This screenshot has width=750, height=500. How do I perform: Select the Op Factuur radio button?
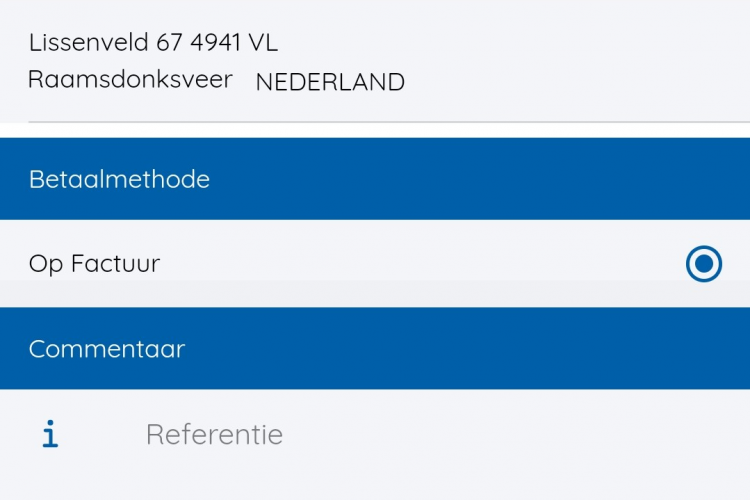(x=704, y=264)
